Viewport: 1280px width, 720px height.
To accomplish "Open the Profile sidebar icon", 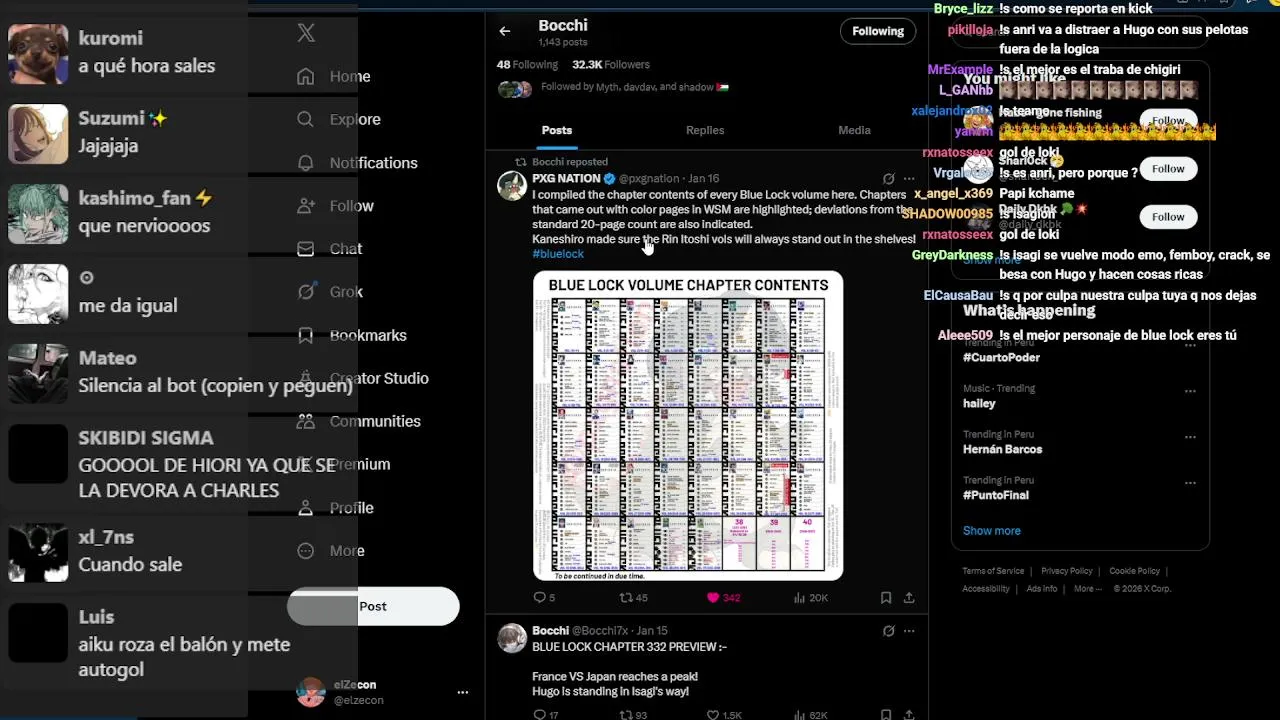I will 306,507.
